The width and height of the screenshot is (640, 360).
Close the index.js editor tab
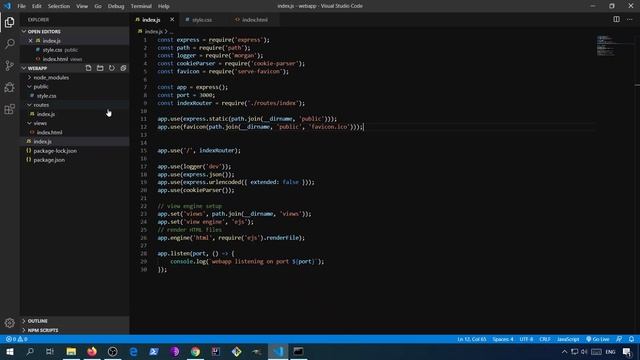click(x=172, y=20)
